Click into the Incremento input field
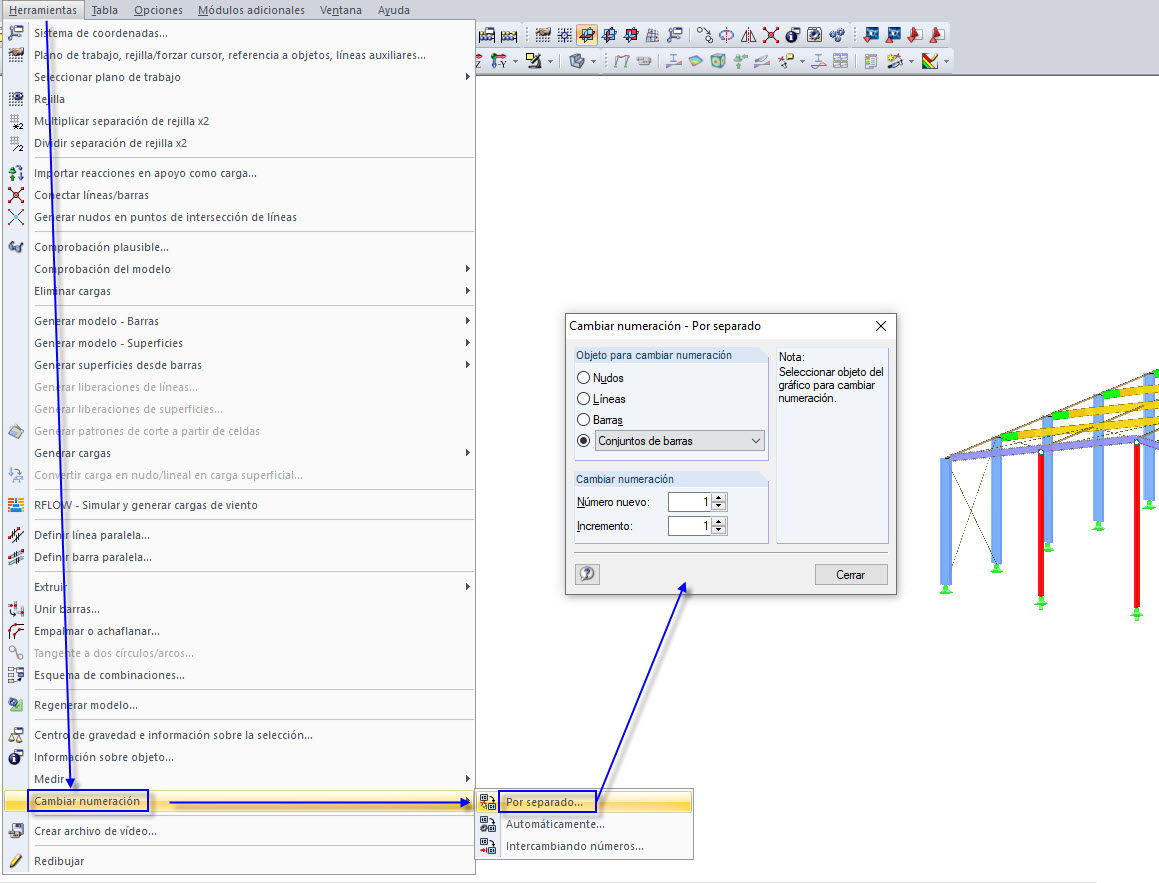Viewport: 1159px width, 883px height. [x=690, y=526]
